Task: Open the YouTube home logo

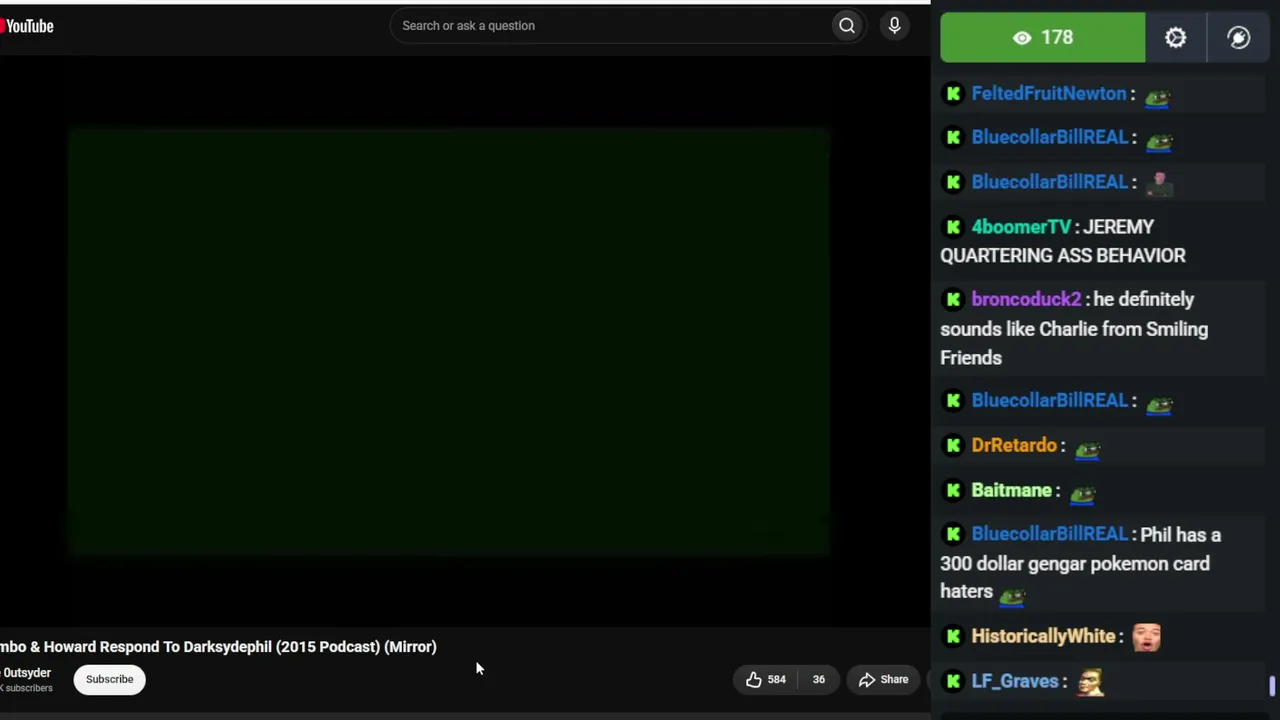Action: 27,26
